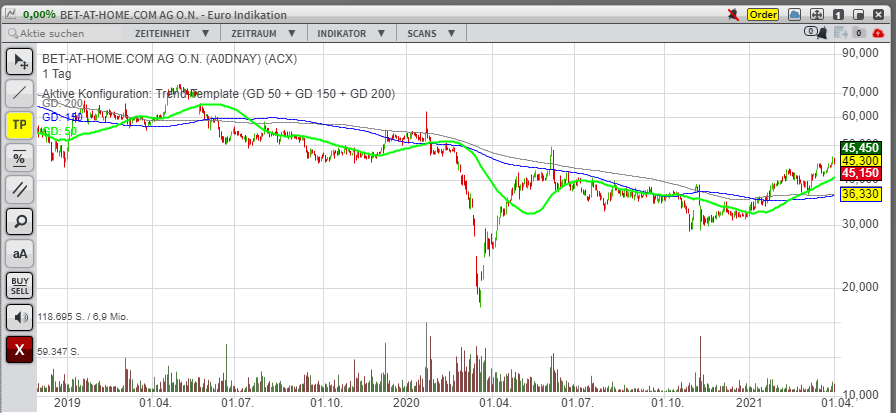
Task: Click the red cloud upload icon
Action: [879, 33]
